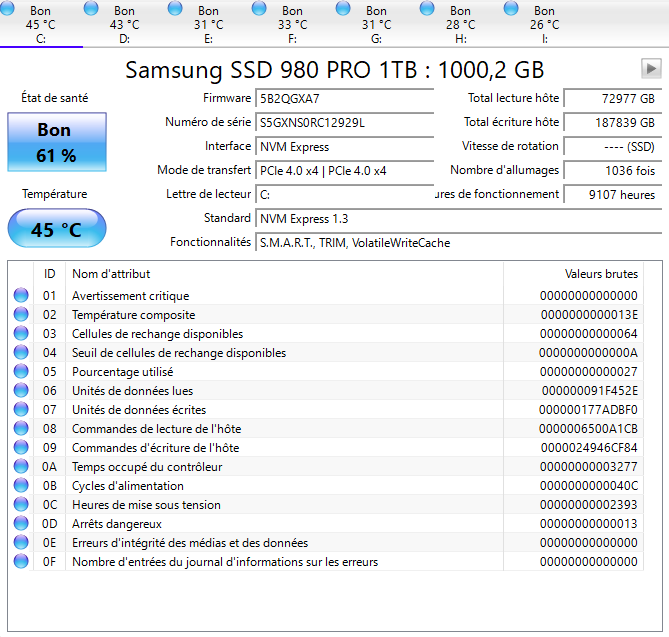Click the serial number field S5GXNS0RC12929L
669x637 pixels.
[345, 123]
